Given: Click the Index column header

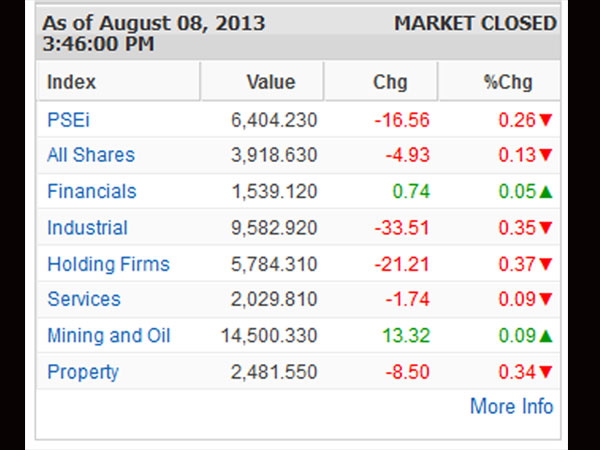Looking at the screenshot, I should pyautogui.click(x=71, y=82).
